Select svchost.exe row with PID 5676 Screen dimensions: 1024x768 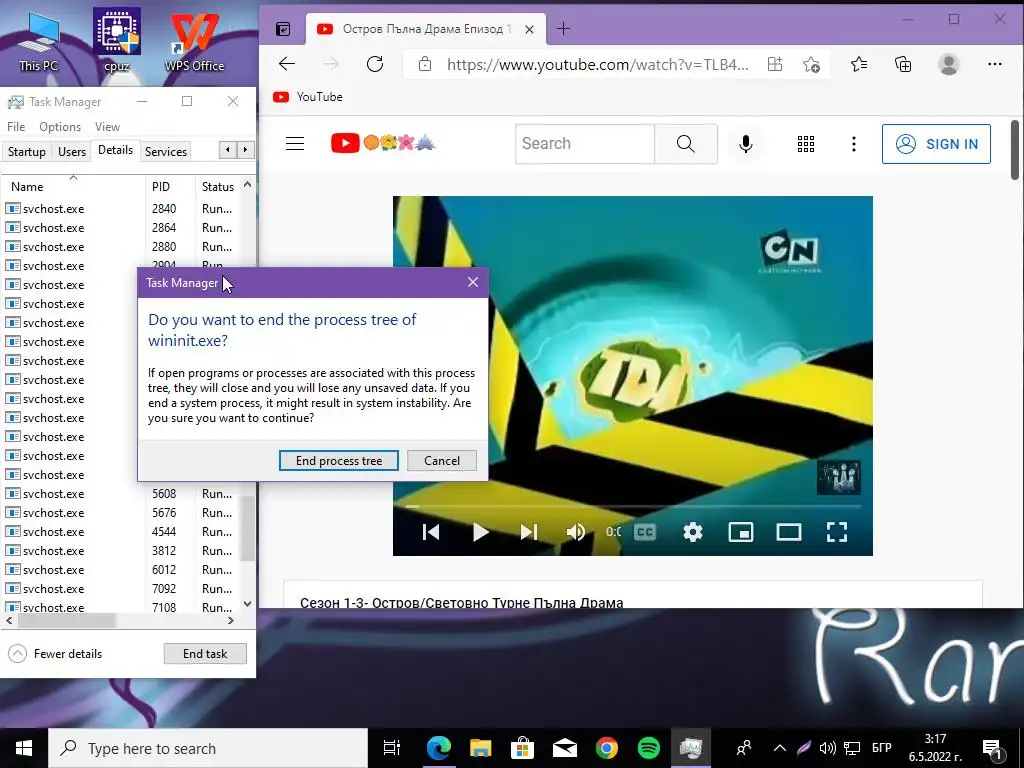(121, 513)
